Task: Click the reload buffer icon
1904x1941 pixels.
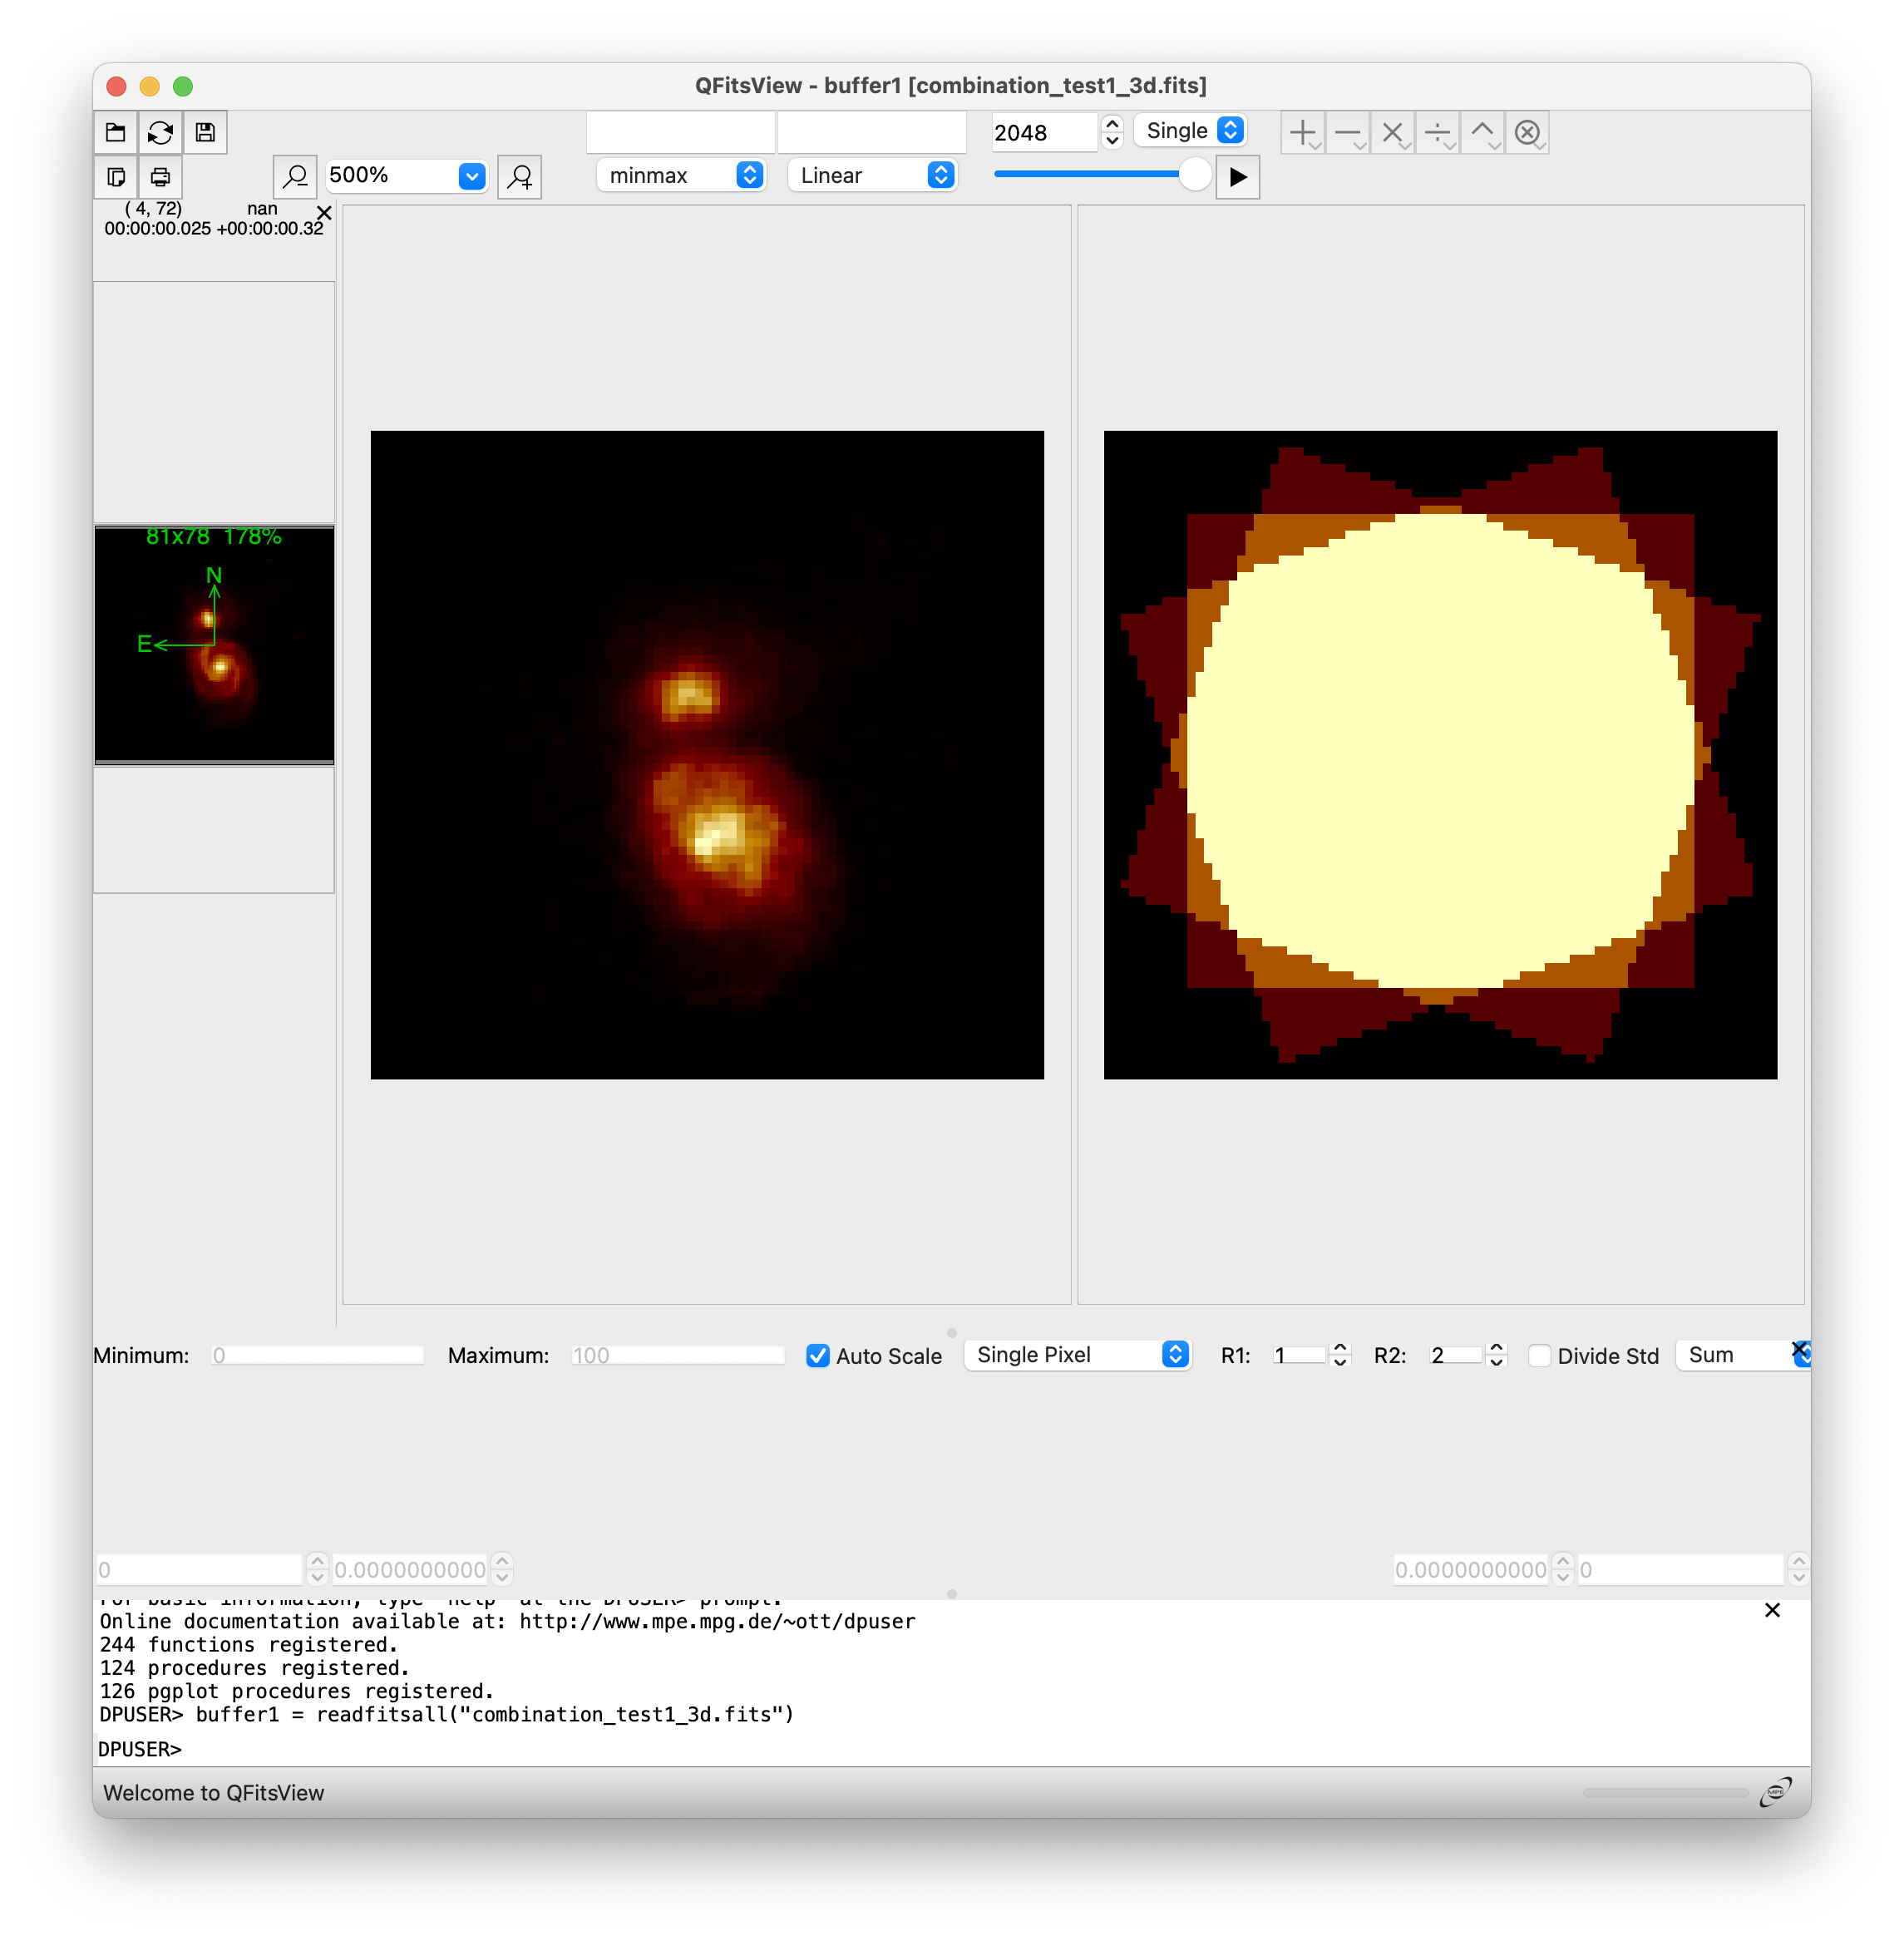Action: 160,133
